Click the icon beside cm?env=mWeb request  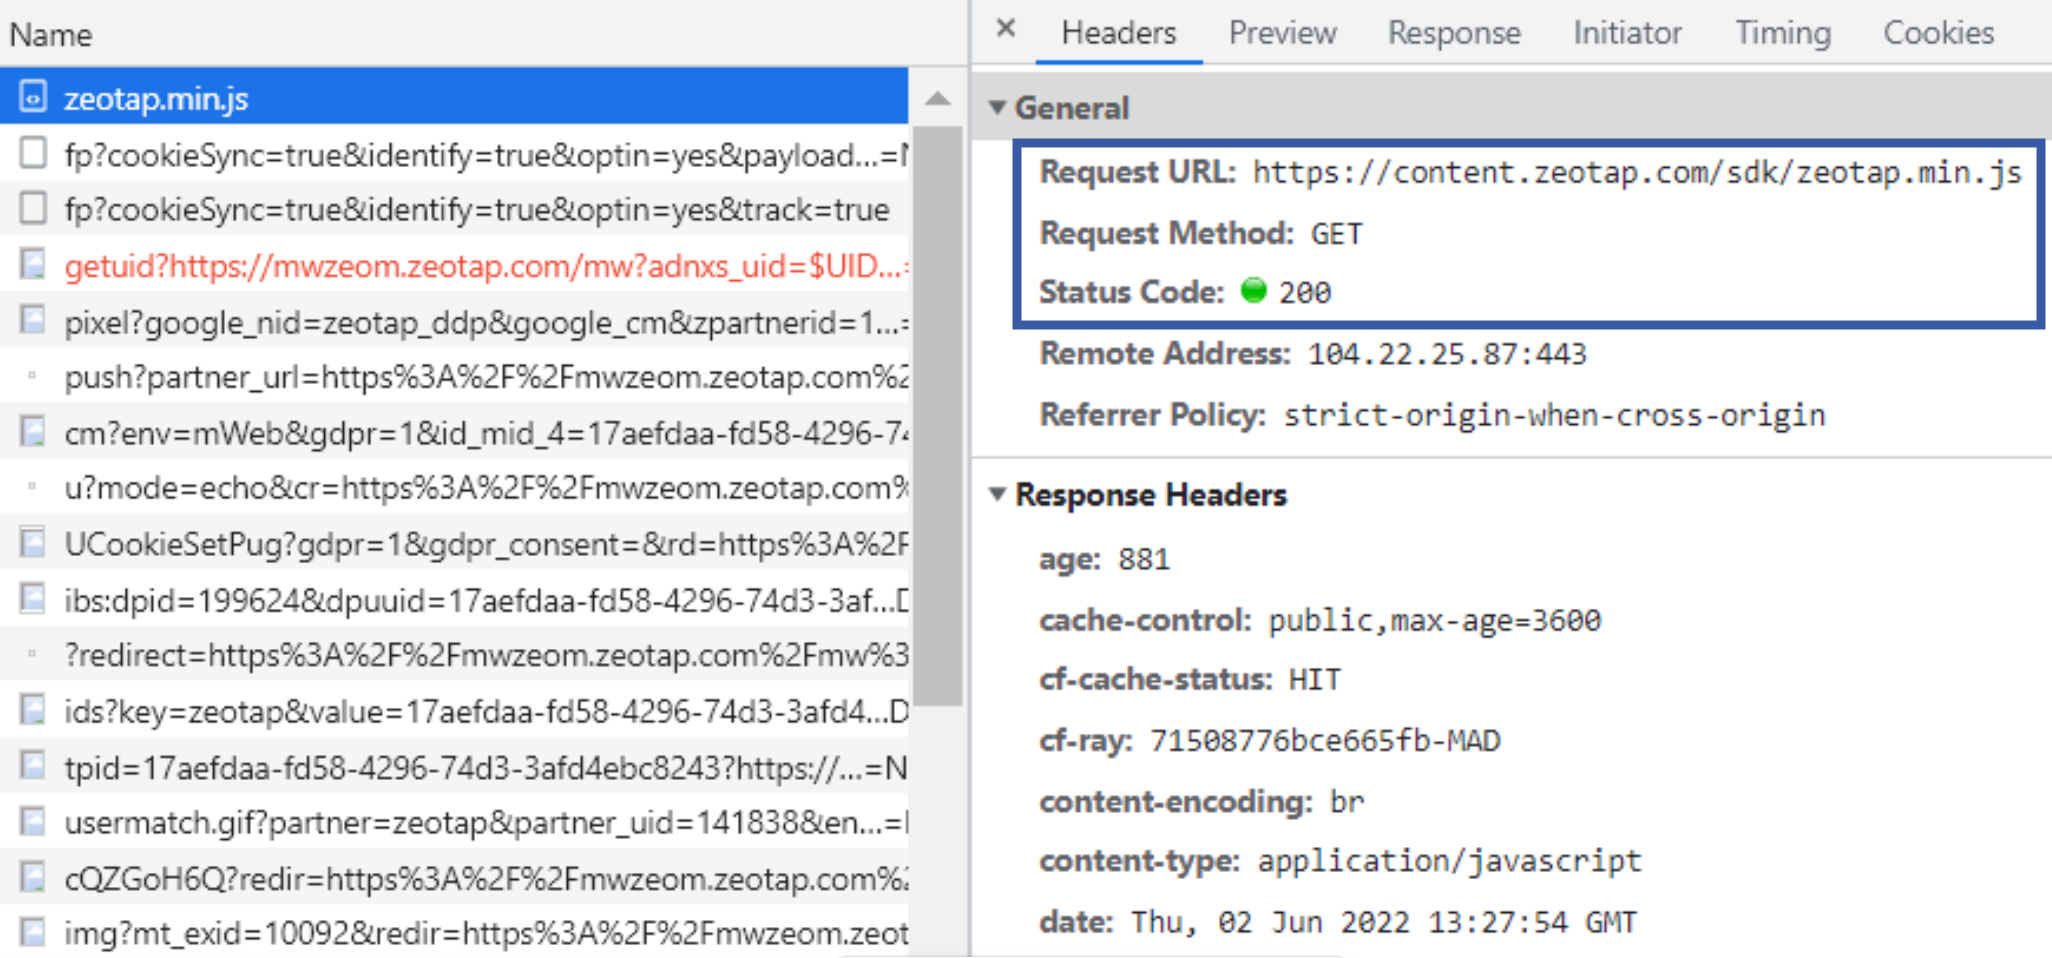tap(33, 432)
